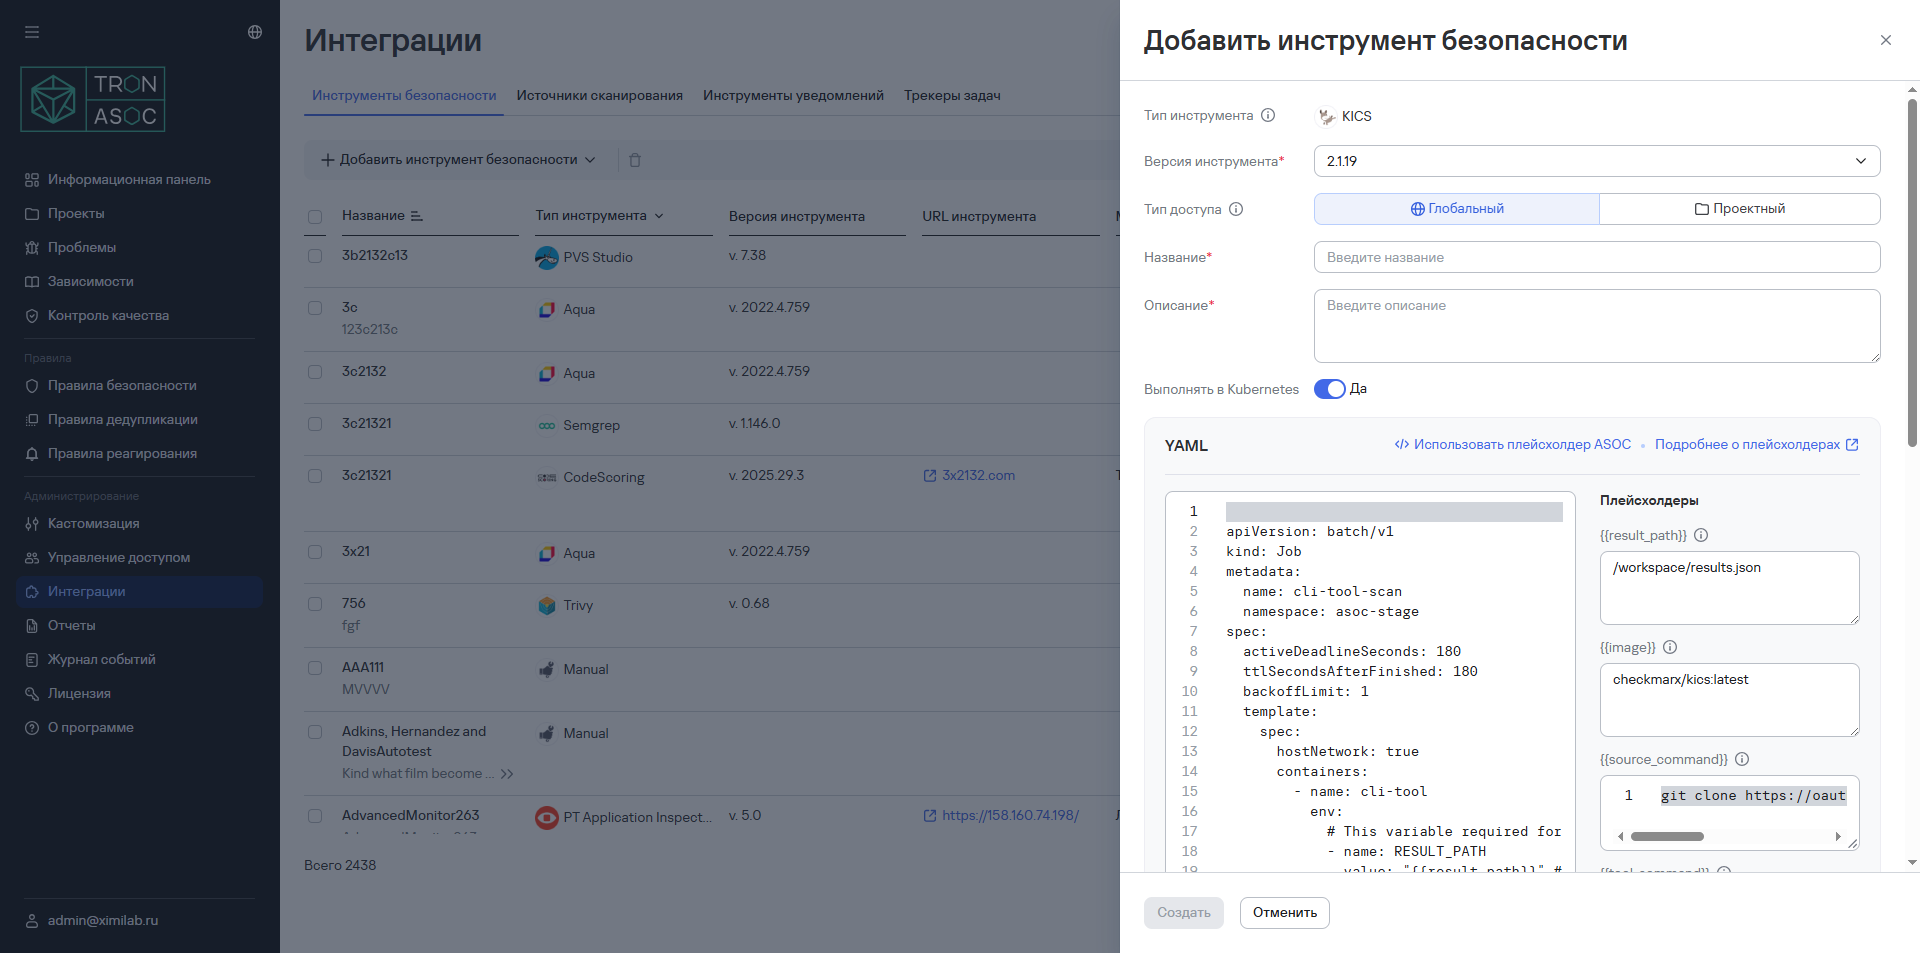Click the globe language icon in sidebar

[255, 32]
